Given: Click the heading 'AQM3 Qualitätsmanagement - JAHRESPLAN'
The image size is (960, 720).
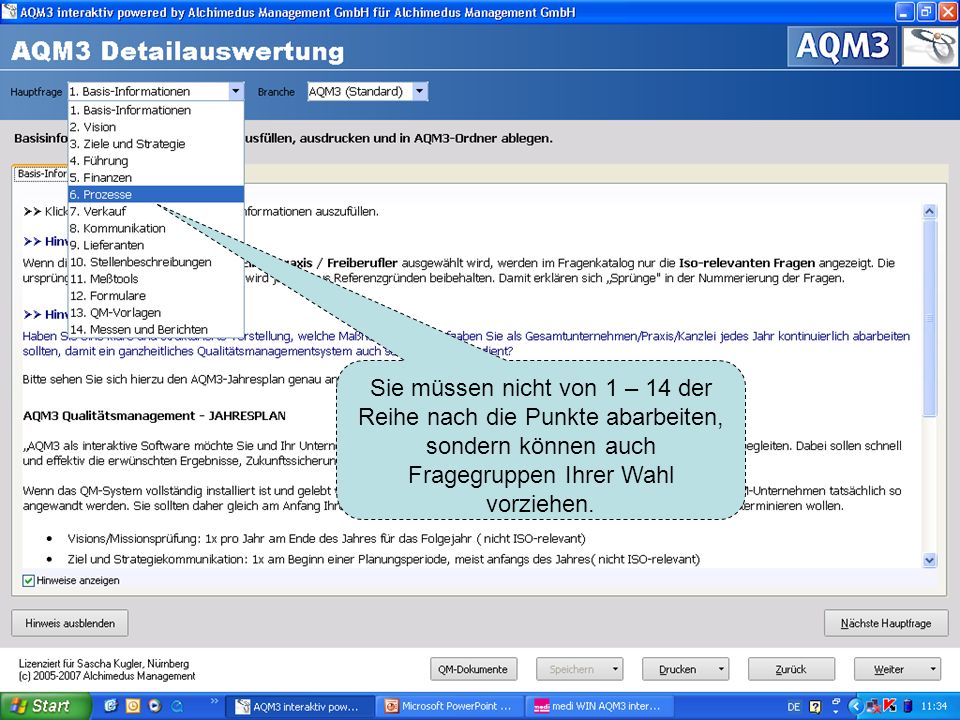Looking at the screenshot, I should [154, 416].
